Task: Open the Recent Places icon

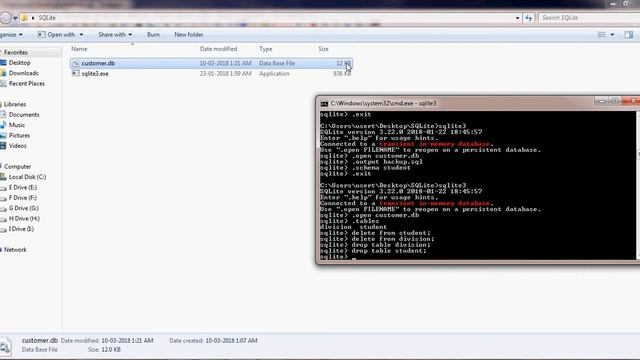Action: click(3, 84)
